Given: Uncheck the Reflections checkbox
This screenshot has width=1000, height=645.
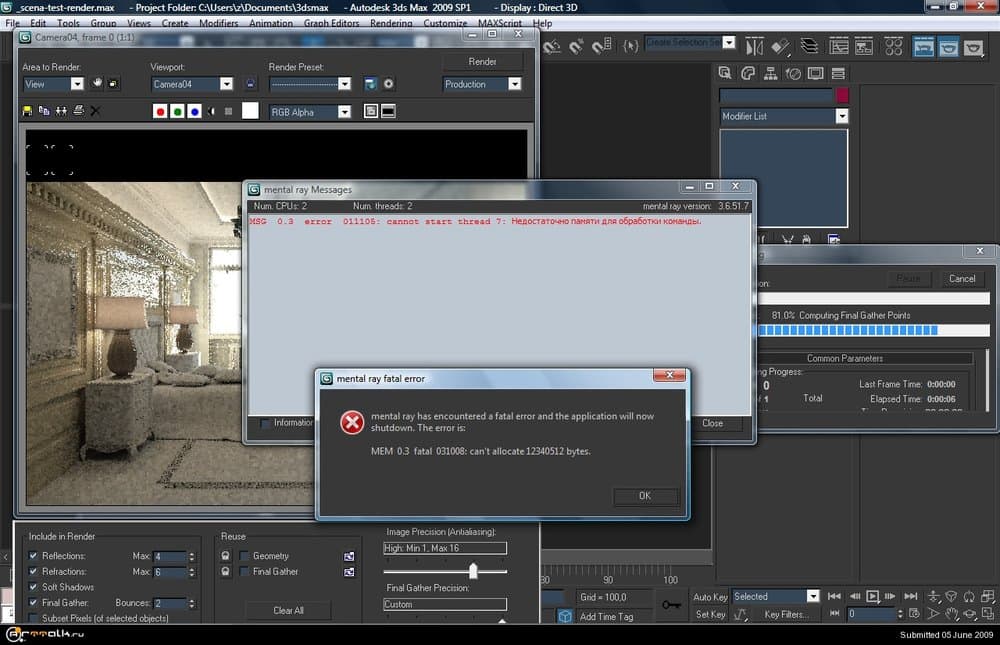Looking at the screenshot, I should (x=34, y=556).
